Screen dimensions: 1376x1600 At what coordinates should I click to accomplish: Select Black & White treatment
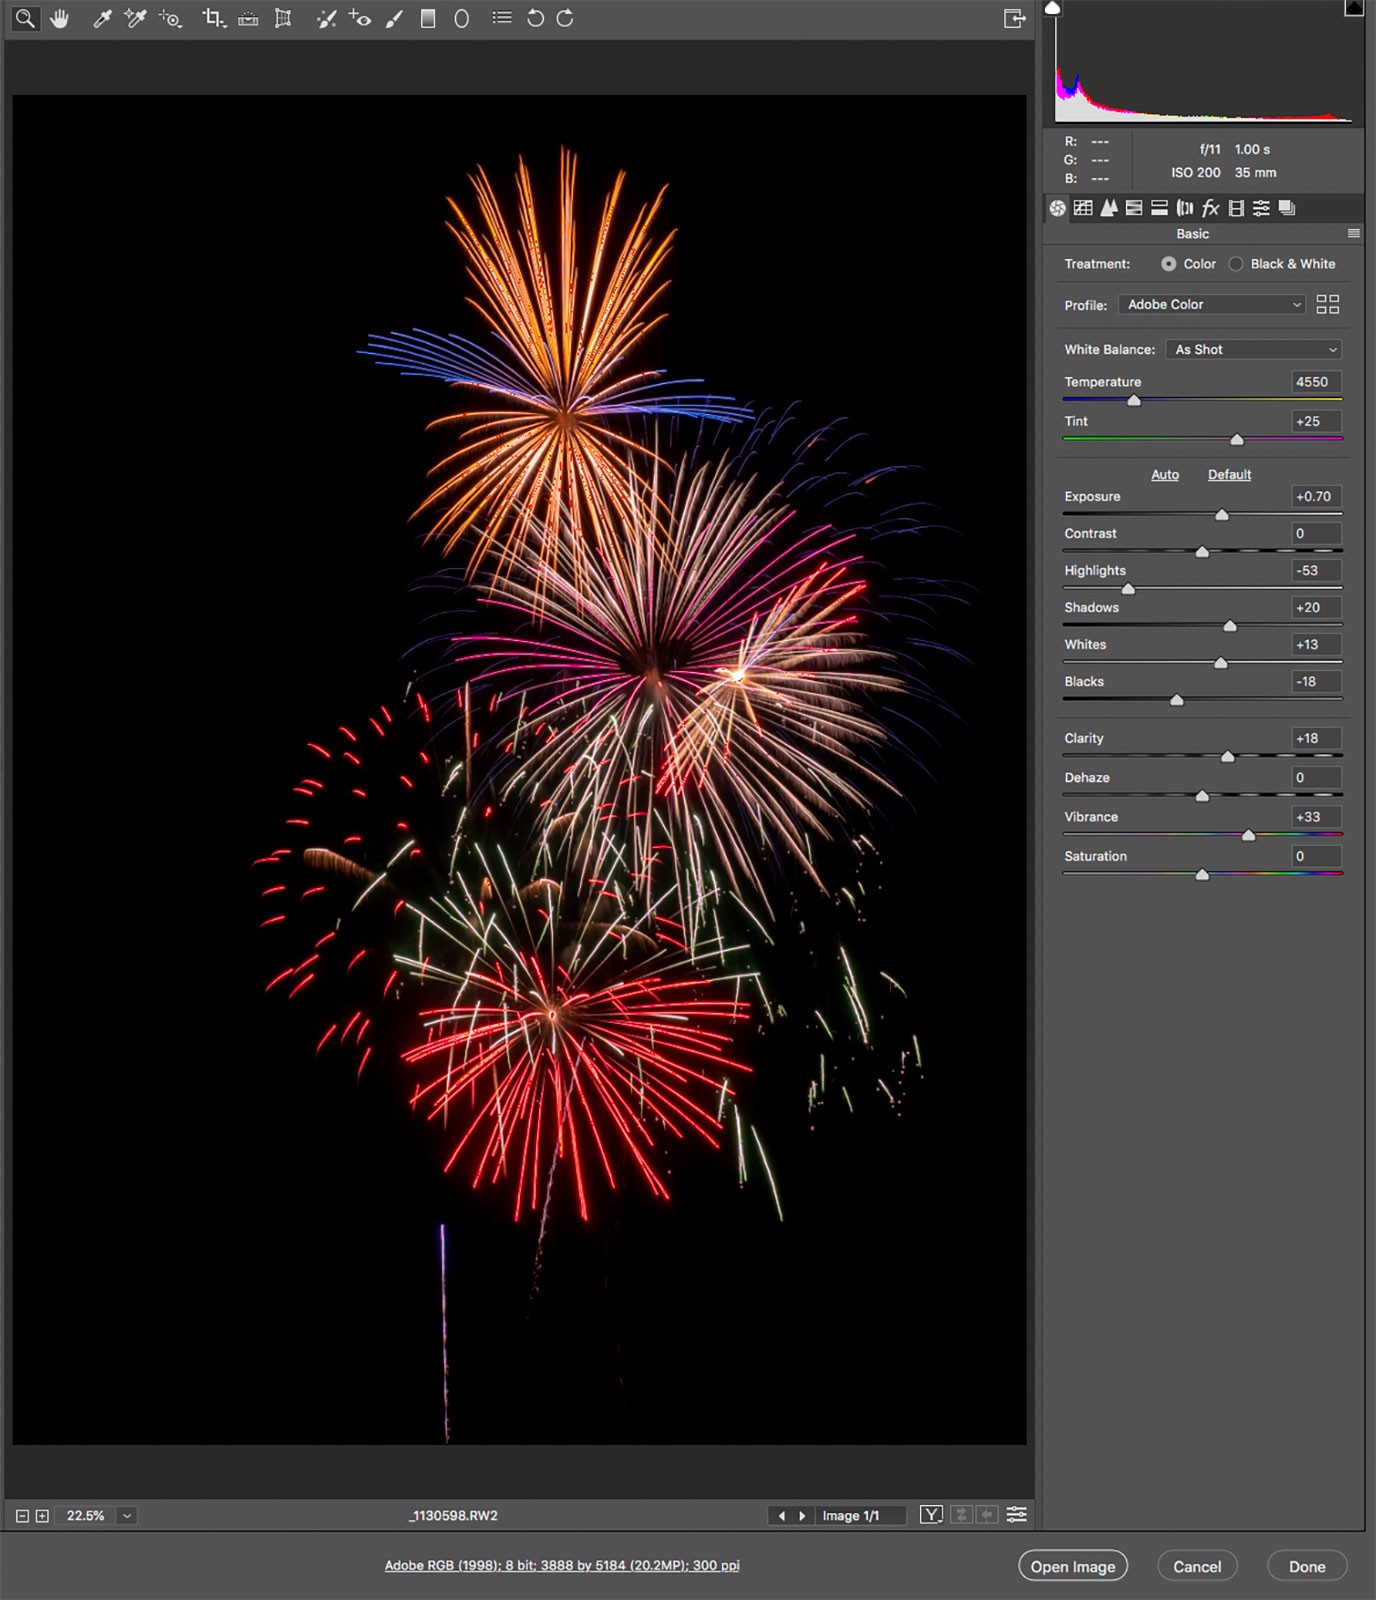tap(1236, 264)
